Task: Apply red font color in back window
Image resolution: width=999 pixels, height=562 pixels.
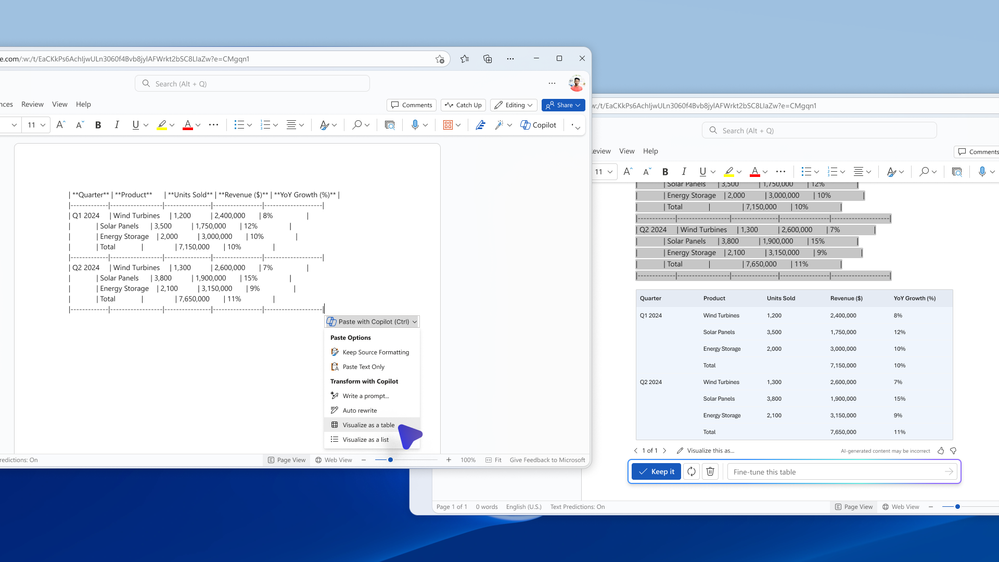Action: click(x=754, y=171)
